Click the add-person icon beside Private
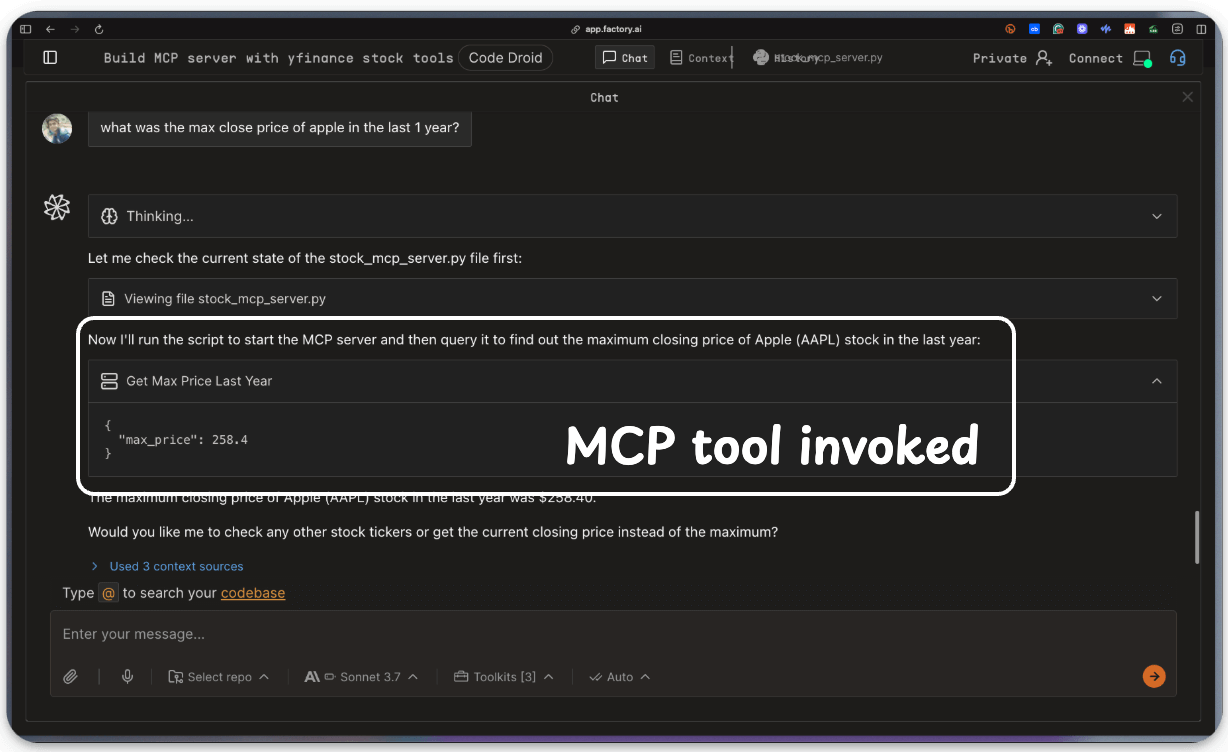The image size is (1228, 752). pos(1044,58)
